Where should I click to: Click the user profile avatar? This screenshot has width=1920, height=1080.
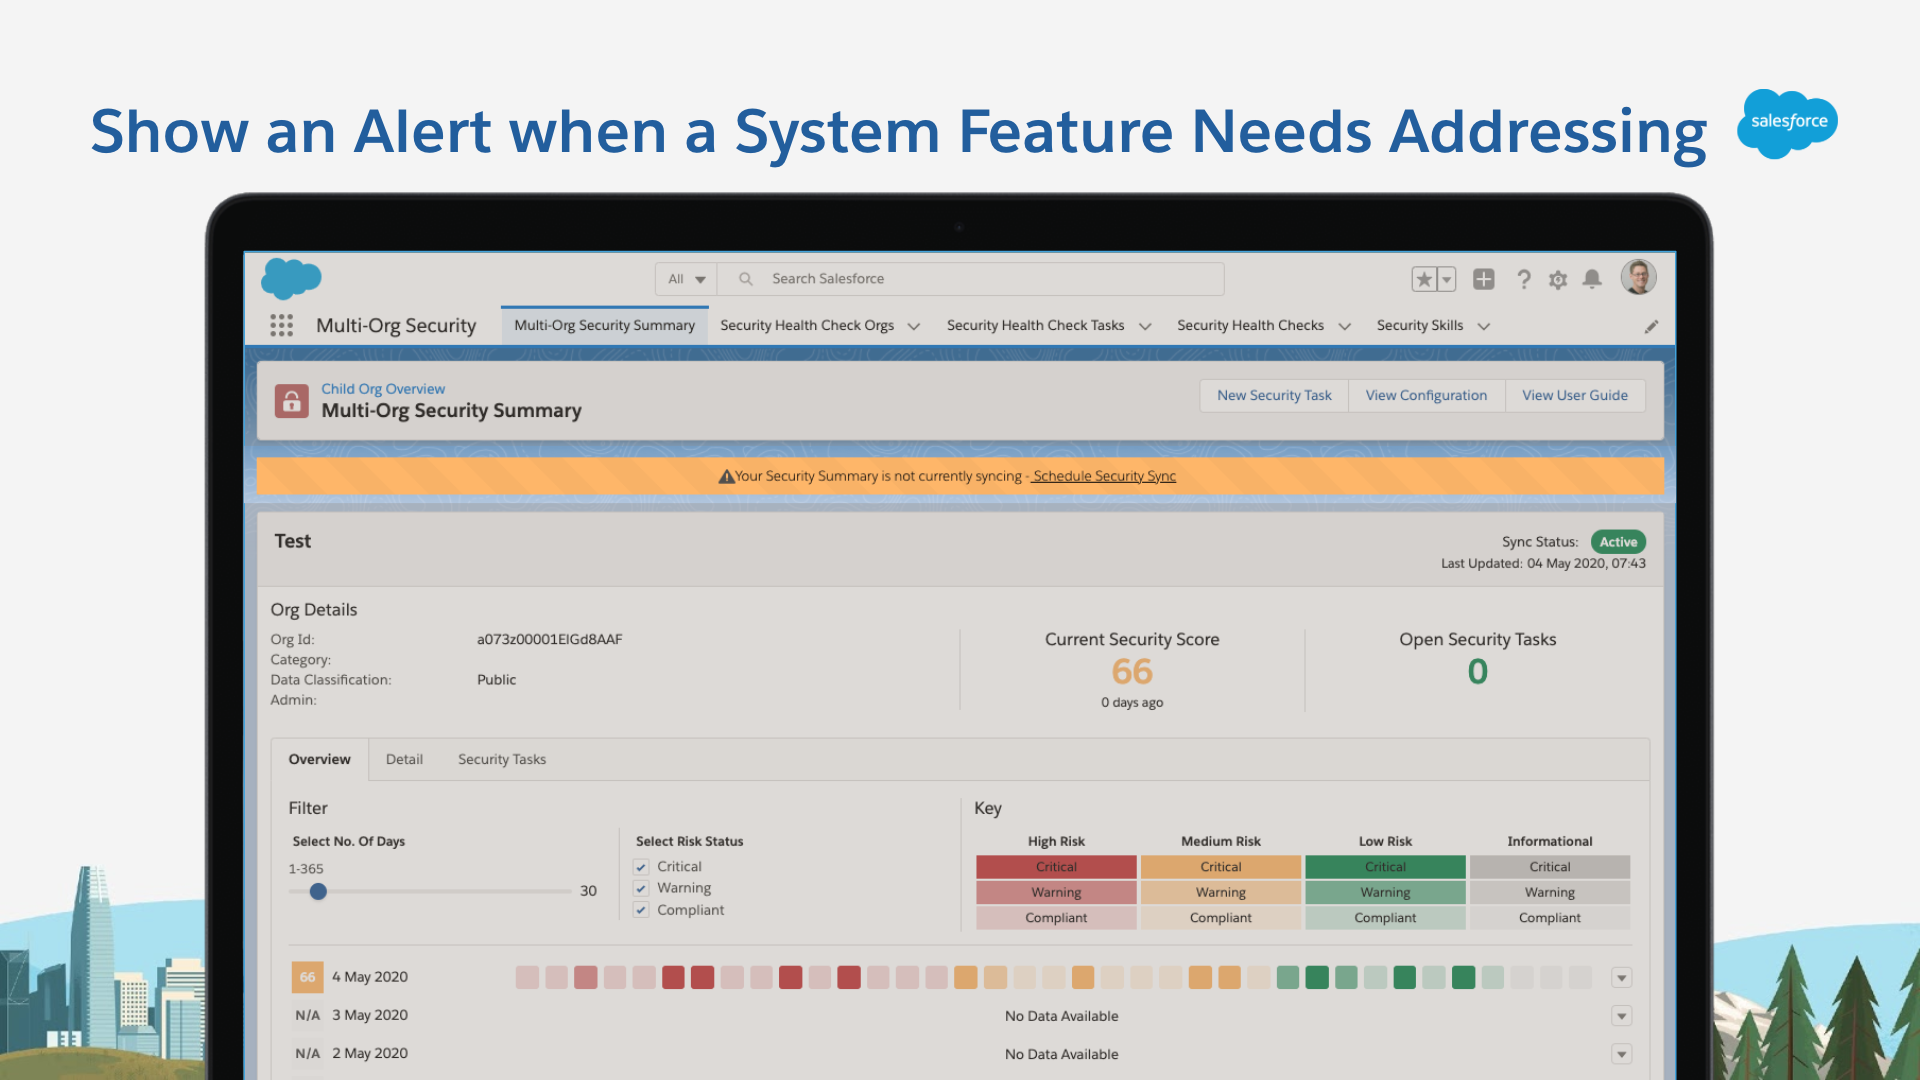(1638, 277)
